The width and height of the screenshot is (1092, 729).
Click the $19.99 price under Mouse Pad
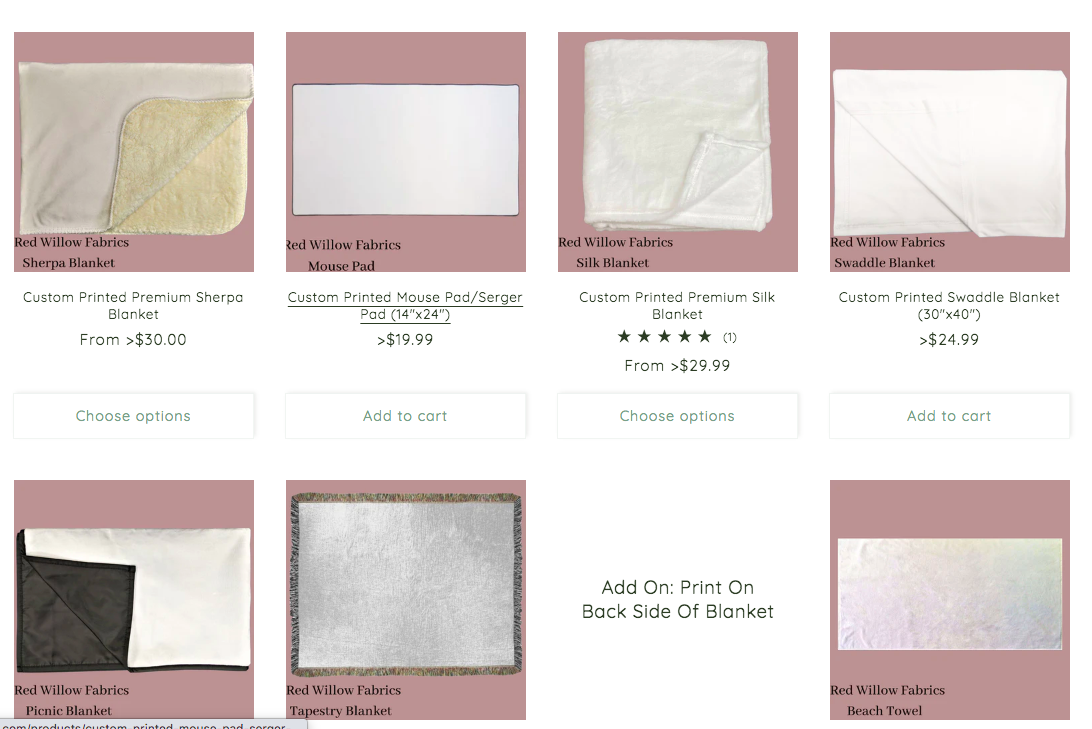[405, 340]
